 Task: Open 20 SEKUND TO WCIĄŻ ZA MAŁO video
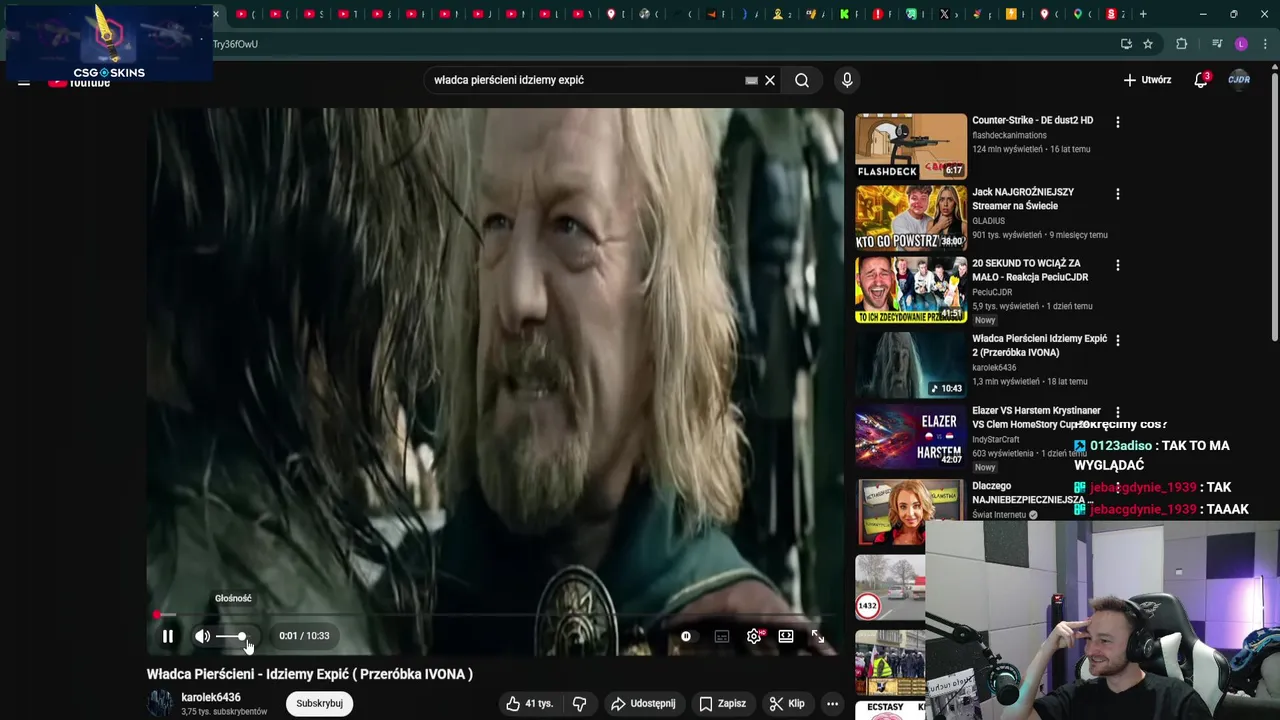point(1030,270)
